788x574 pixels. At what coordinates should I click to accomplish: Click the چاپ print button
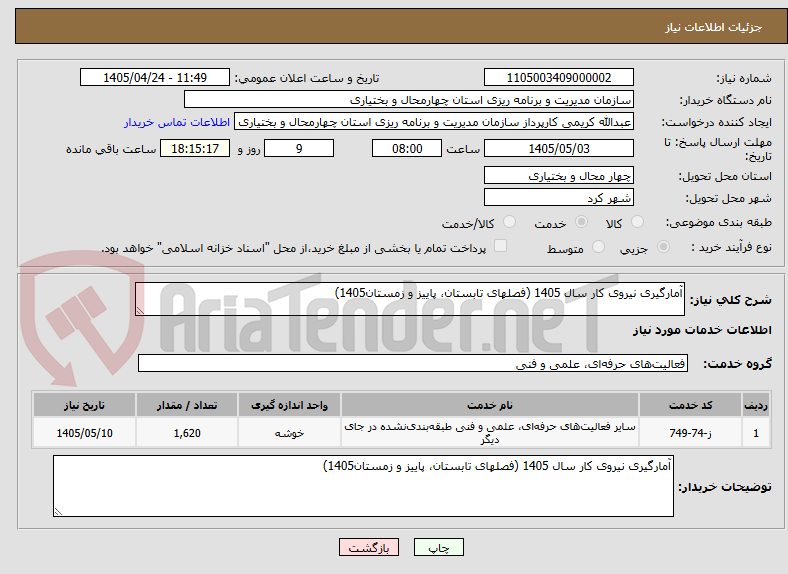coord(439,547)
